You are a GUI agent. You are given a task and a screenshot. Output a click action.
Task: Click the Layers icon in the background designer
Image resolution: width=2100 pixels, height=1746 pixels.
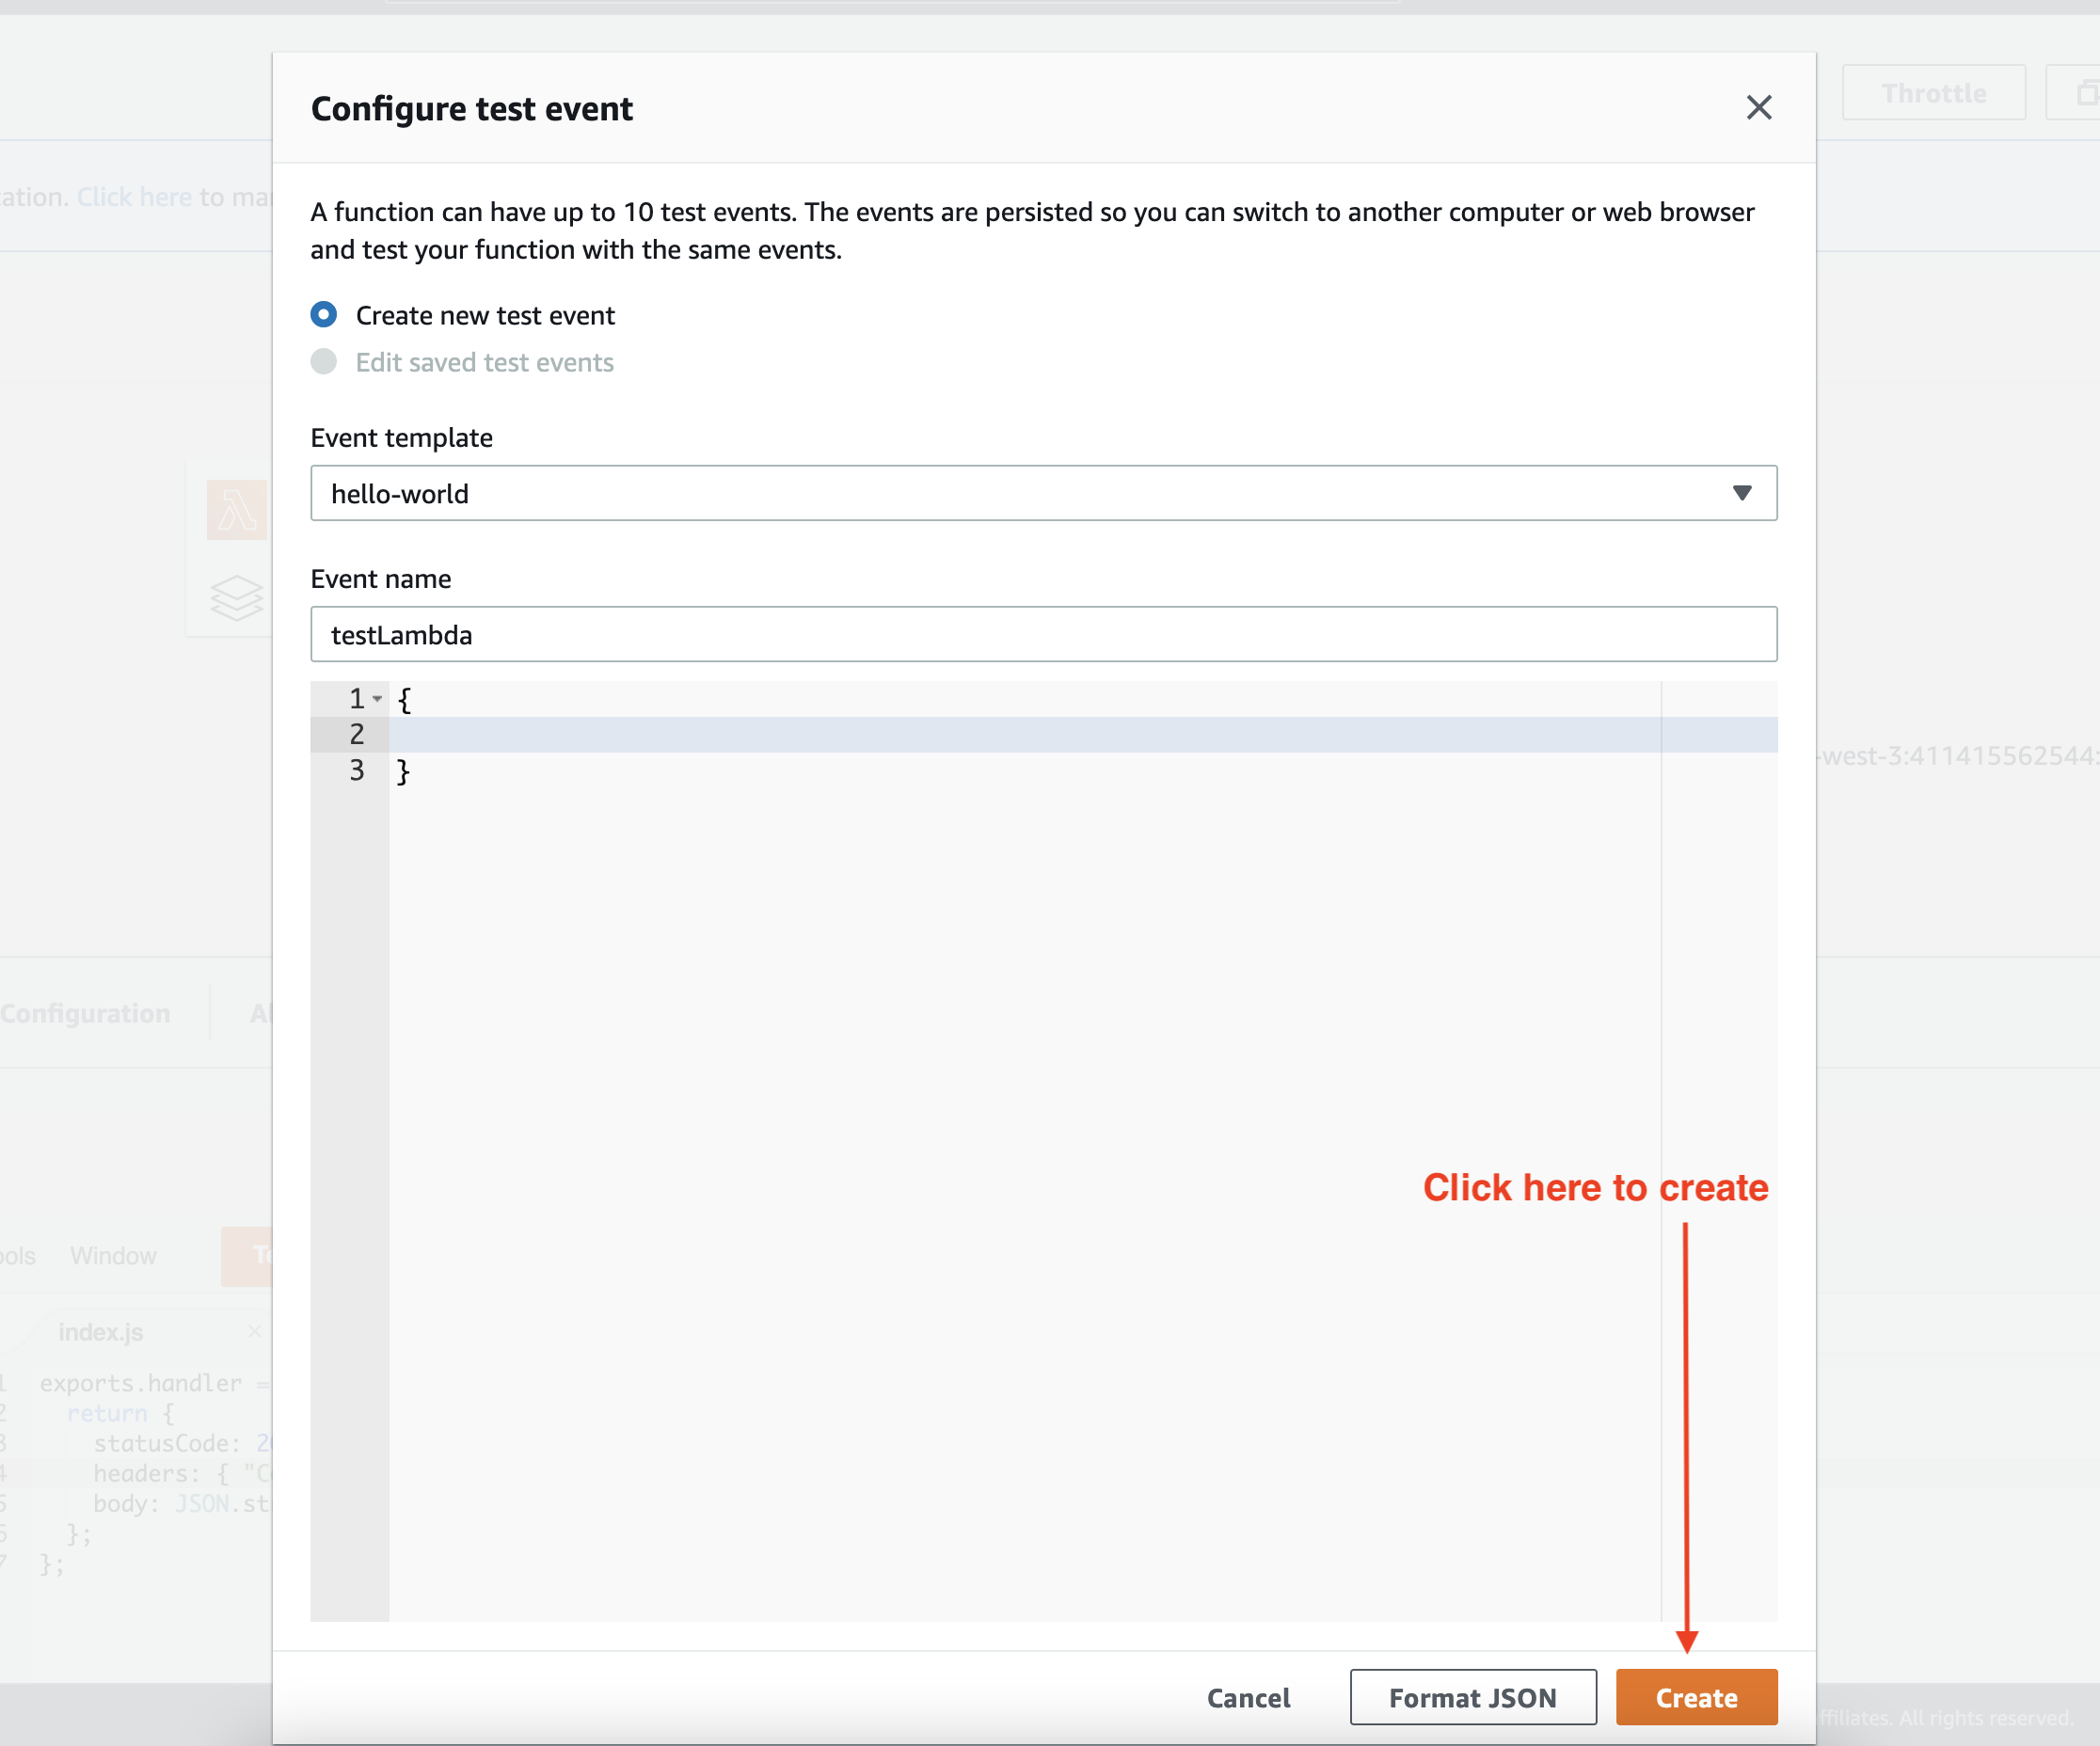point(237,597)
